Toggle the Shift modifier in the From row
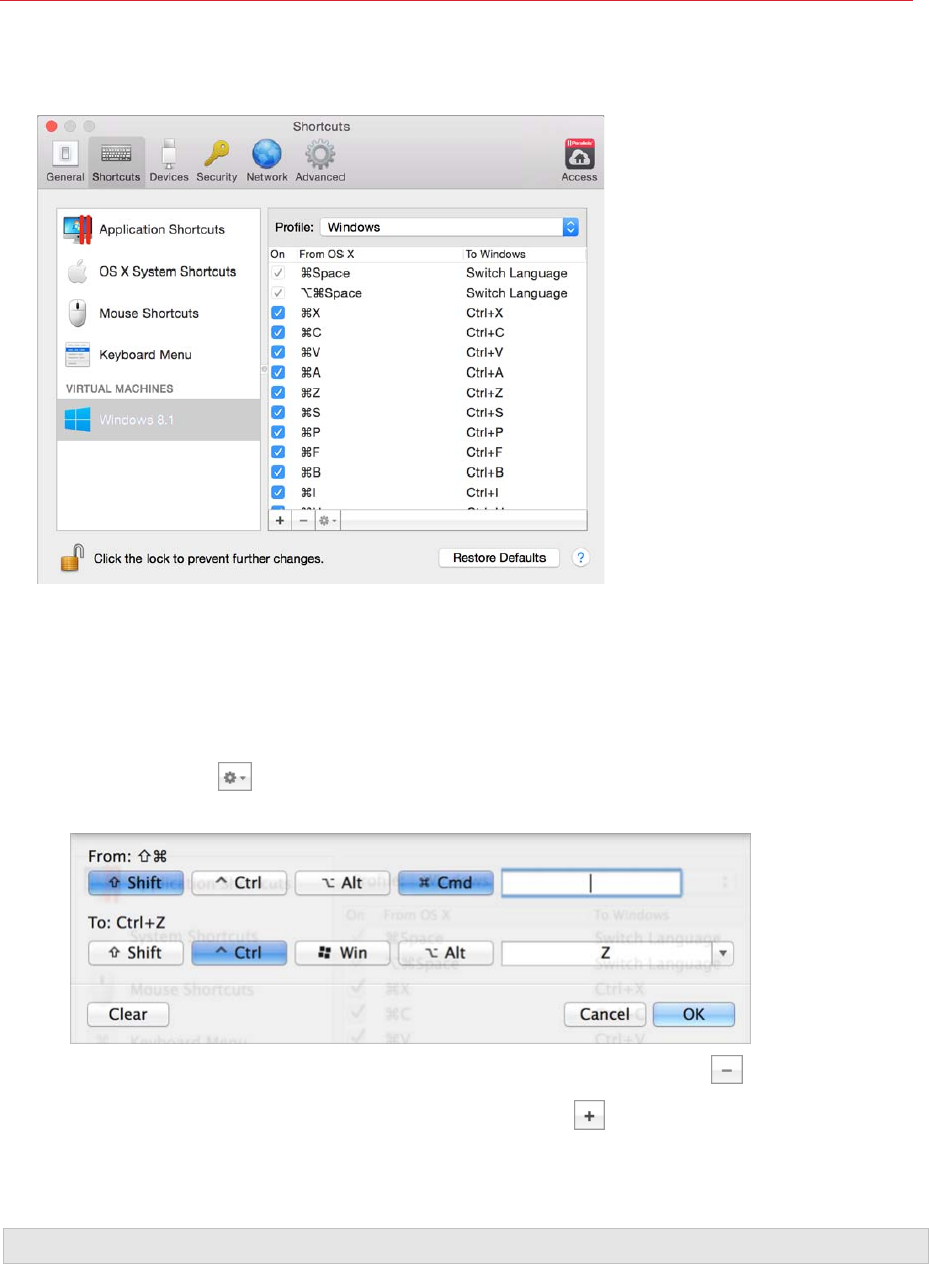This screenshot has width=929, height=1264. tap(136, 882)
